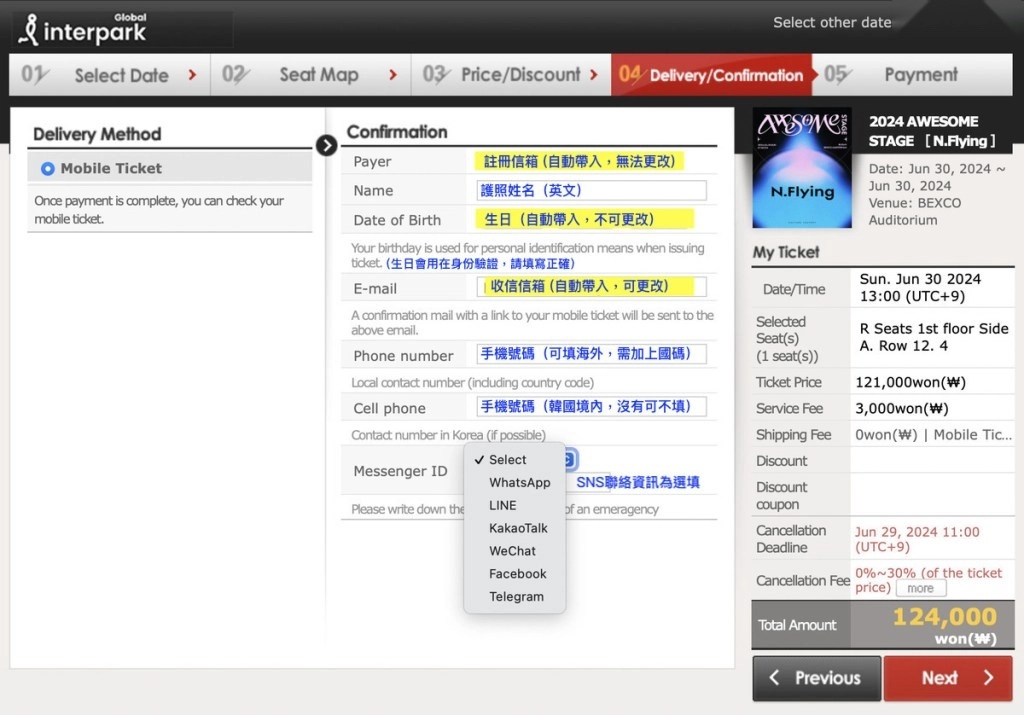Click the N.Flying event poster thumbnail

(x=802, y=168)
